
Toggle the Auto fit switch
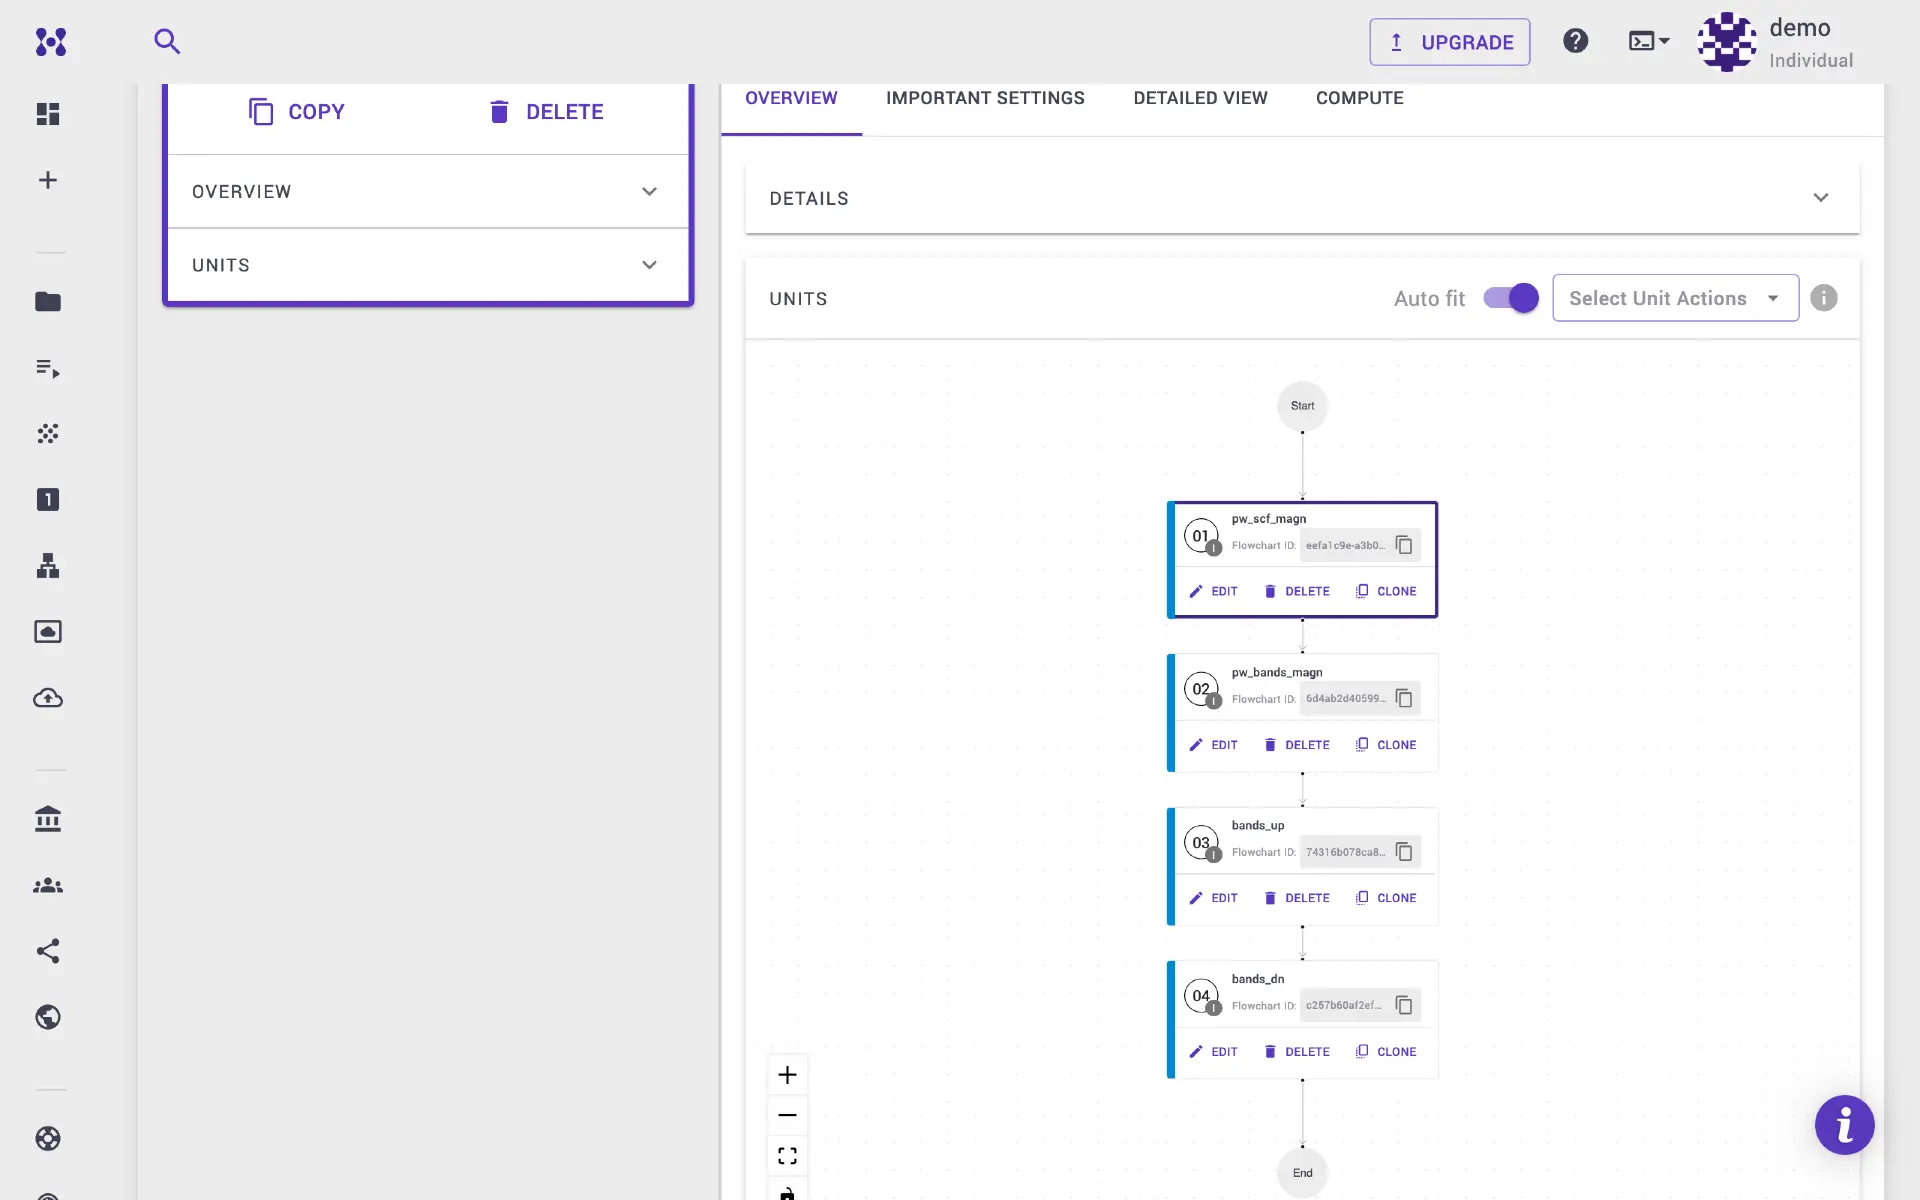[x=1510, y=298]
